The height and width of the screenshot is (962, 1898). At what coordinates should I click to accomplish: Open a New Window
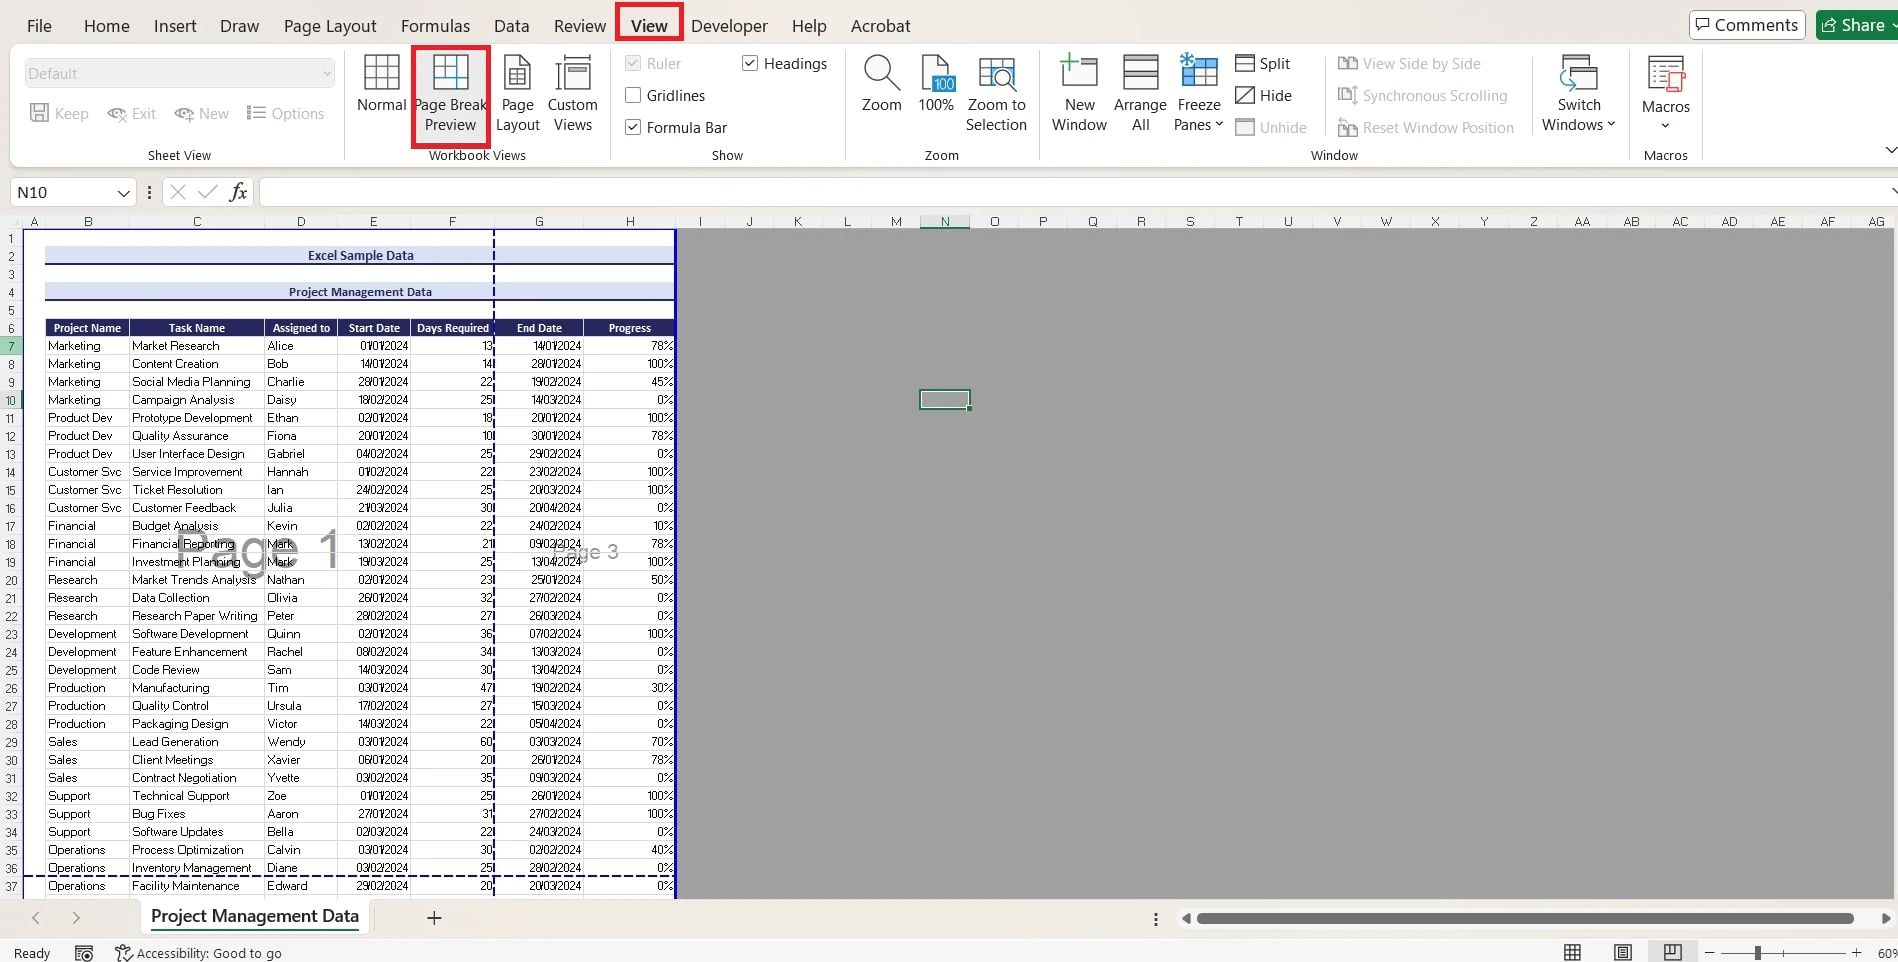pyautogui.click(x=1079, y=94)
